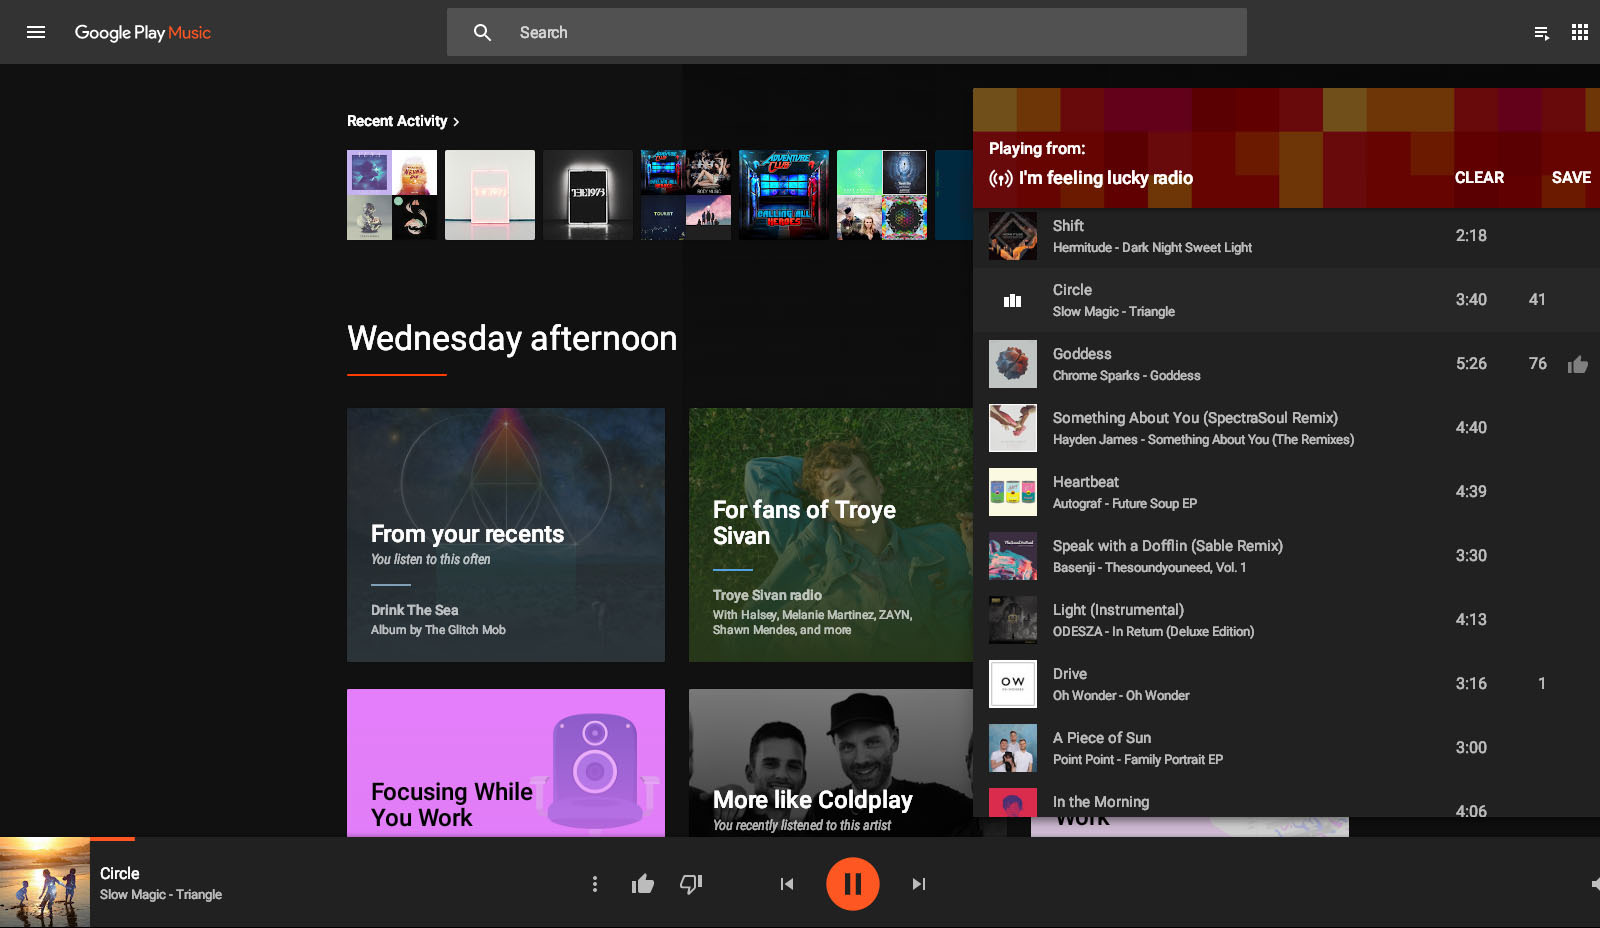1600x928 pixels.
Task: Open Focusing While You Work station
Action: [506, 763]
